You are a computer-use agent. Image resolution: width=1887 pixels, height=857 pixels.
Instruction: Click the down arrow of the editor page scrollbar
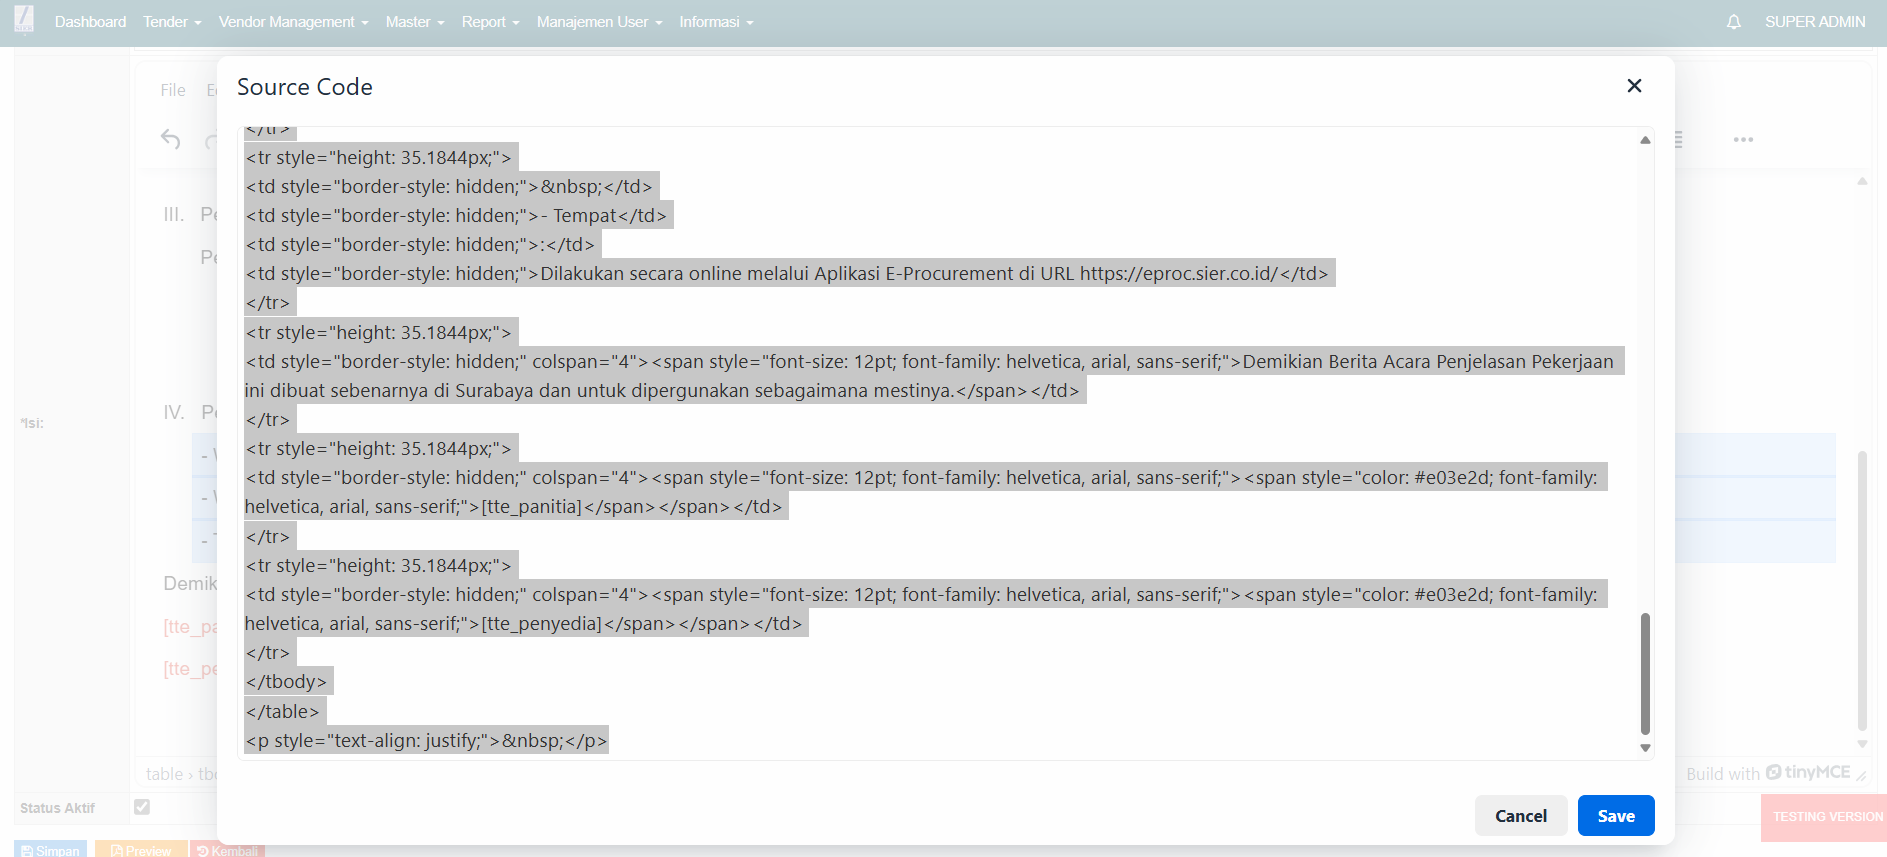click(1862, 744)
